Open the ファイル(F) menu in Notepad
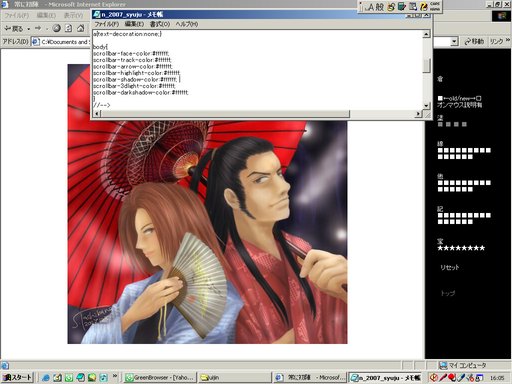This screenshot has height=384, width=512. click(107, 24)
